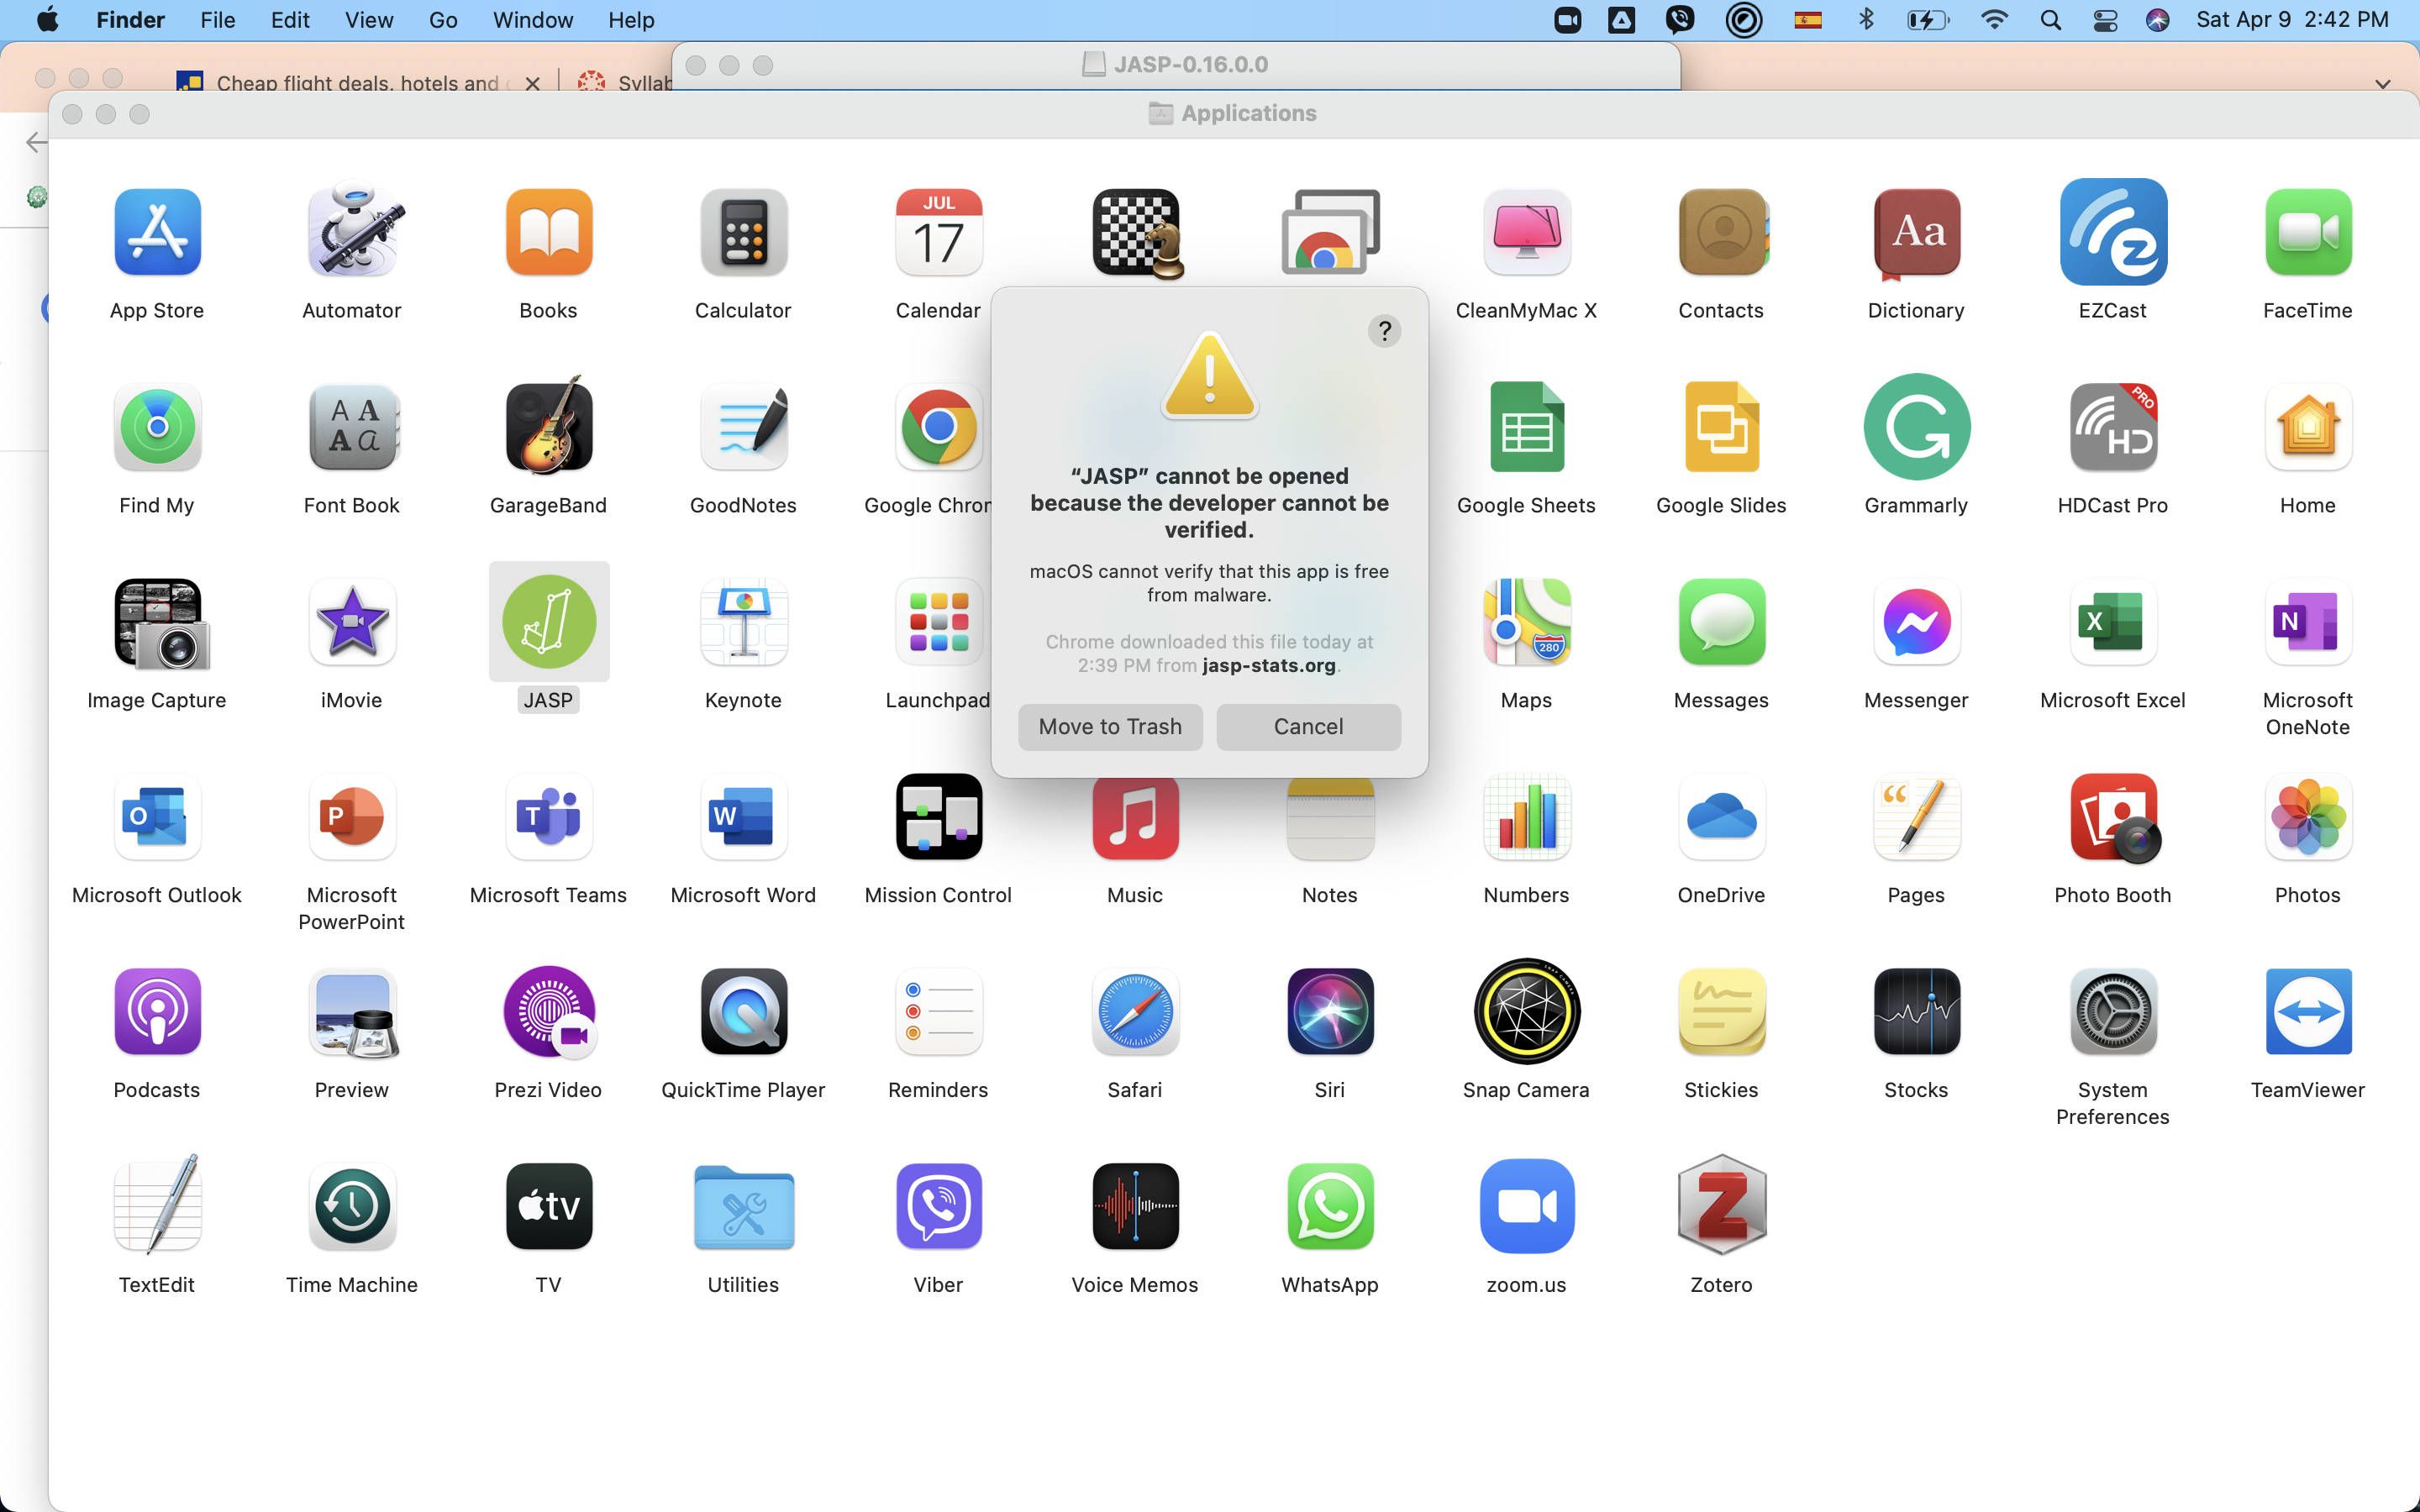
Task: Open Photo Booth icon
Action: click(x=2114, y=818)
